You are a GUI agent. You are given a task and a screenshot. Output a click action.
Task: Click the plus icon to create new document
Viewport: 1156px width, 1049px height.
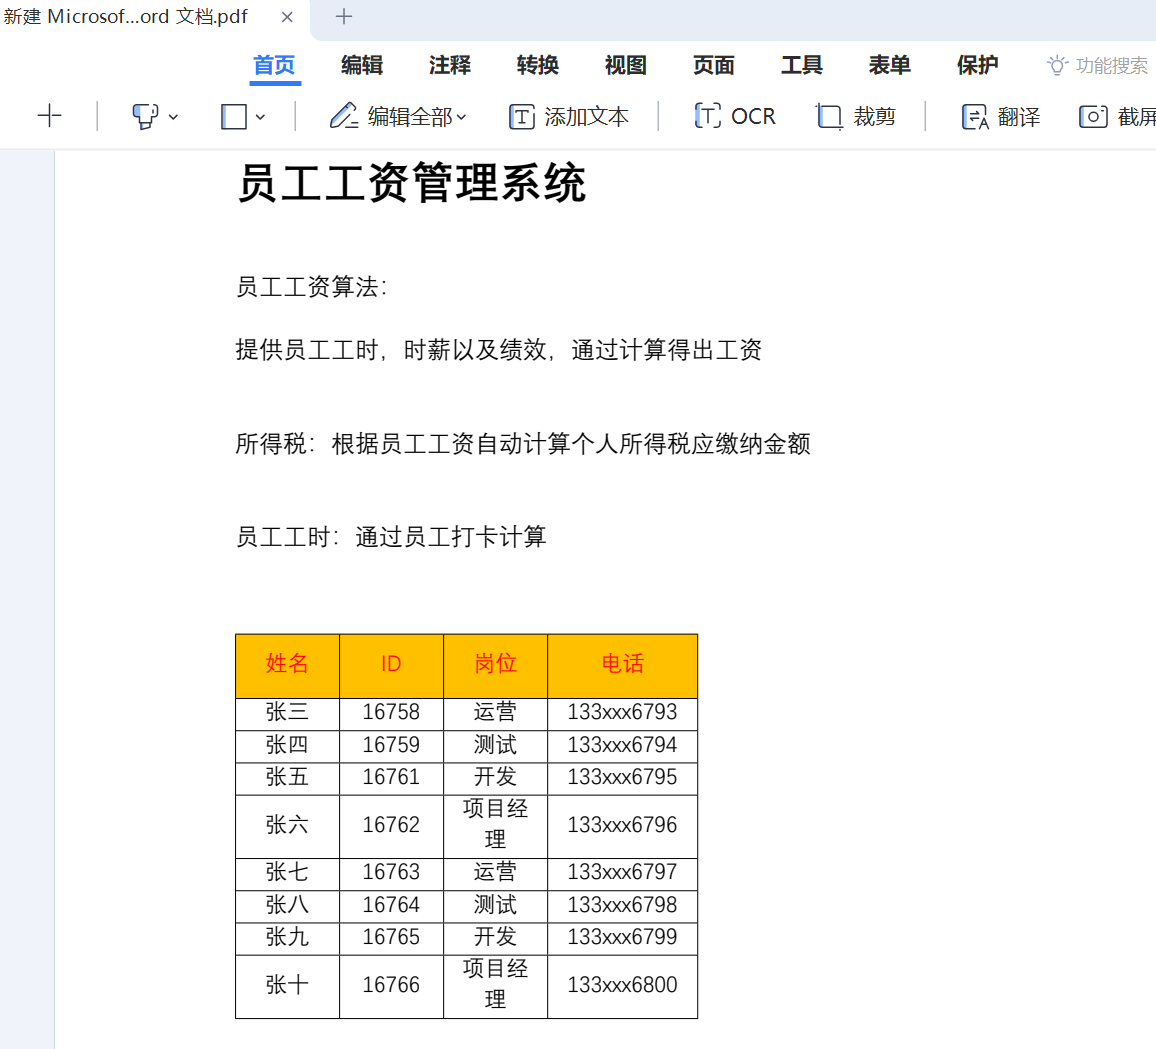tap(49, 115)
